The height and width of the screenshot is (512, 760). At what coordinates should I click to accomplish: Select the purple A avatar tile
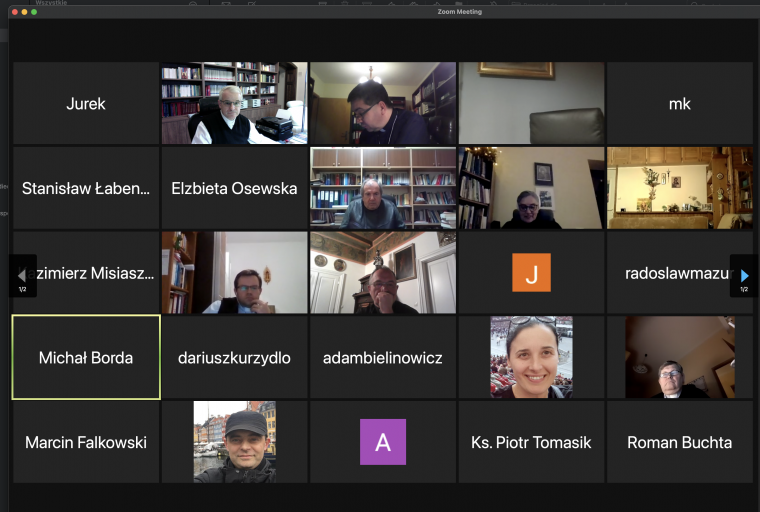coord(383,442)
